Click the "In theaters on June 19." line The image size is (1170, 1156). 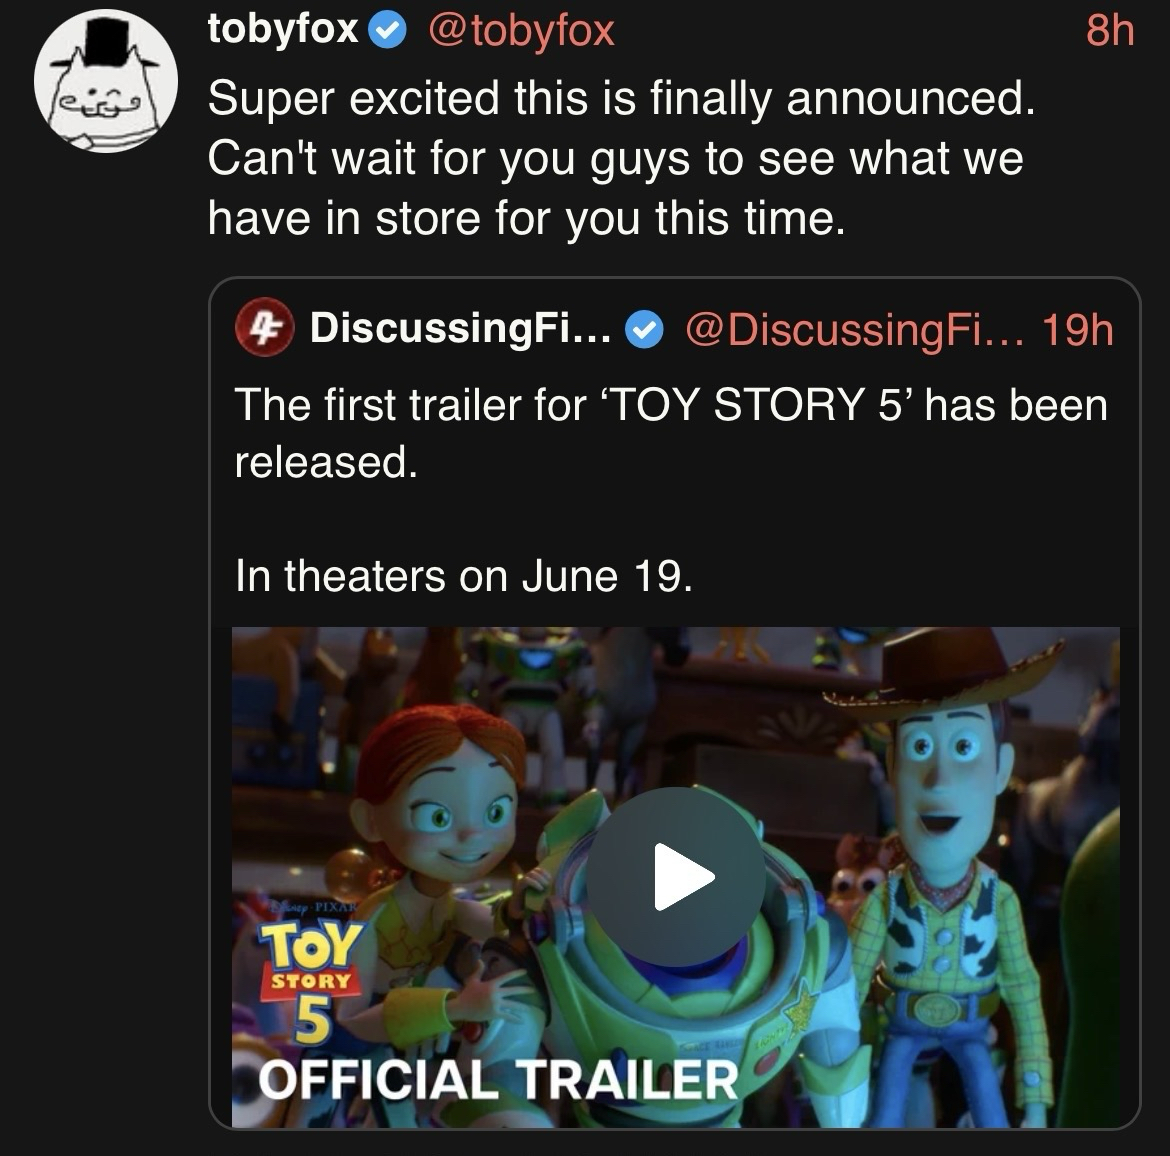463,576
